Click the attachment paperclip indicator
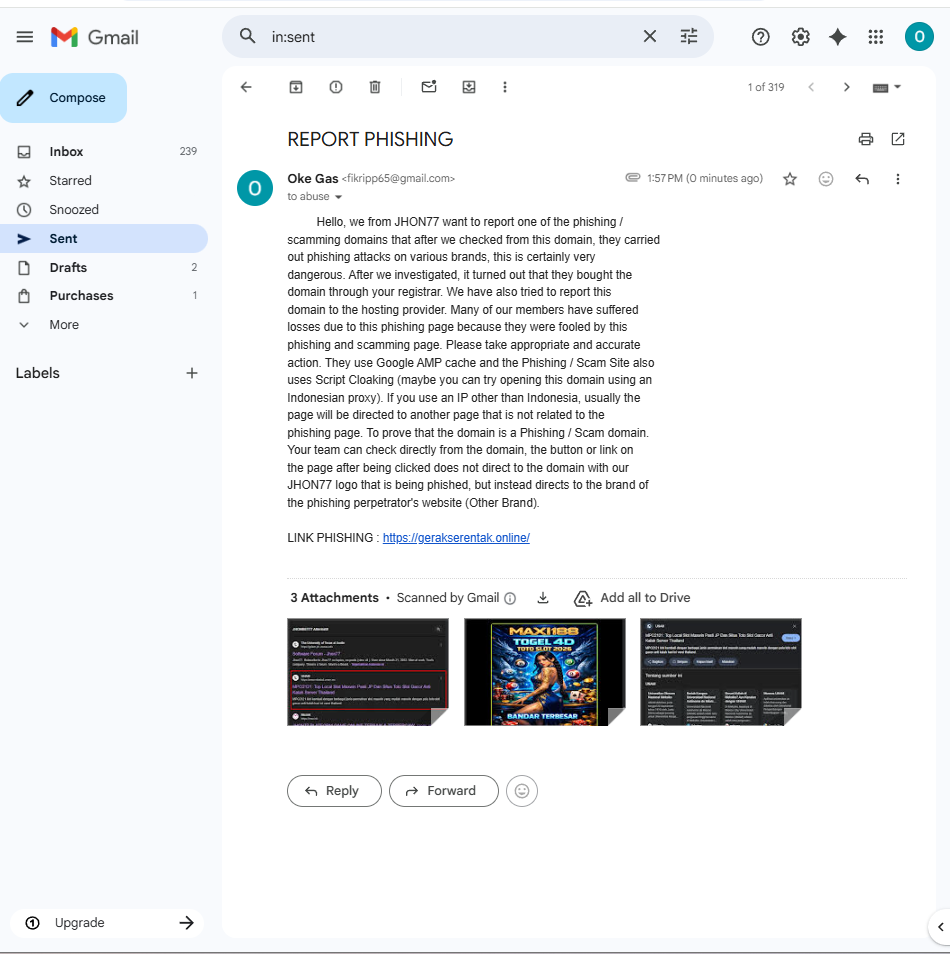Screen dimensions: 950x954 click(x=632, y=178)
